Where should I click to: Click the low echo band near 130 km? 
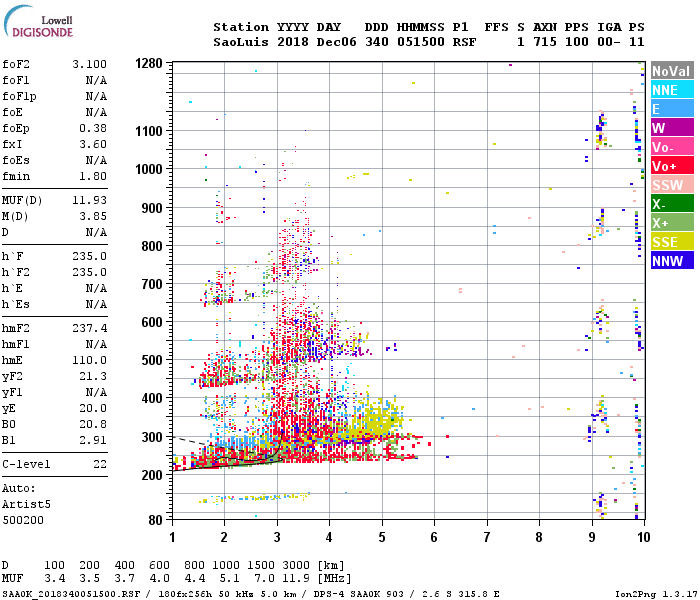pyautogui.click(x=254, y=498)
